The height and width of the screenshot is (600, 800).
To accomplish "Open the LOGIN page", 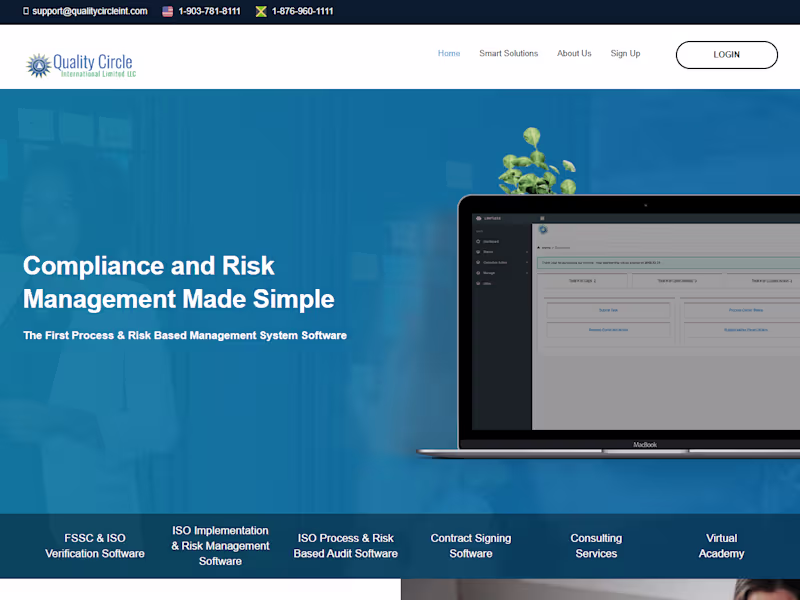I will tap(727, 55).
